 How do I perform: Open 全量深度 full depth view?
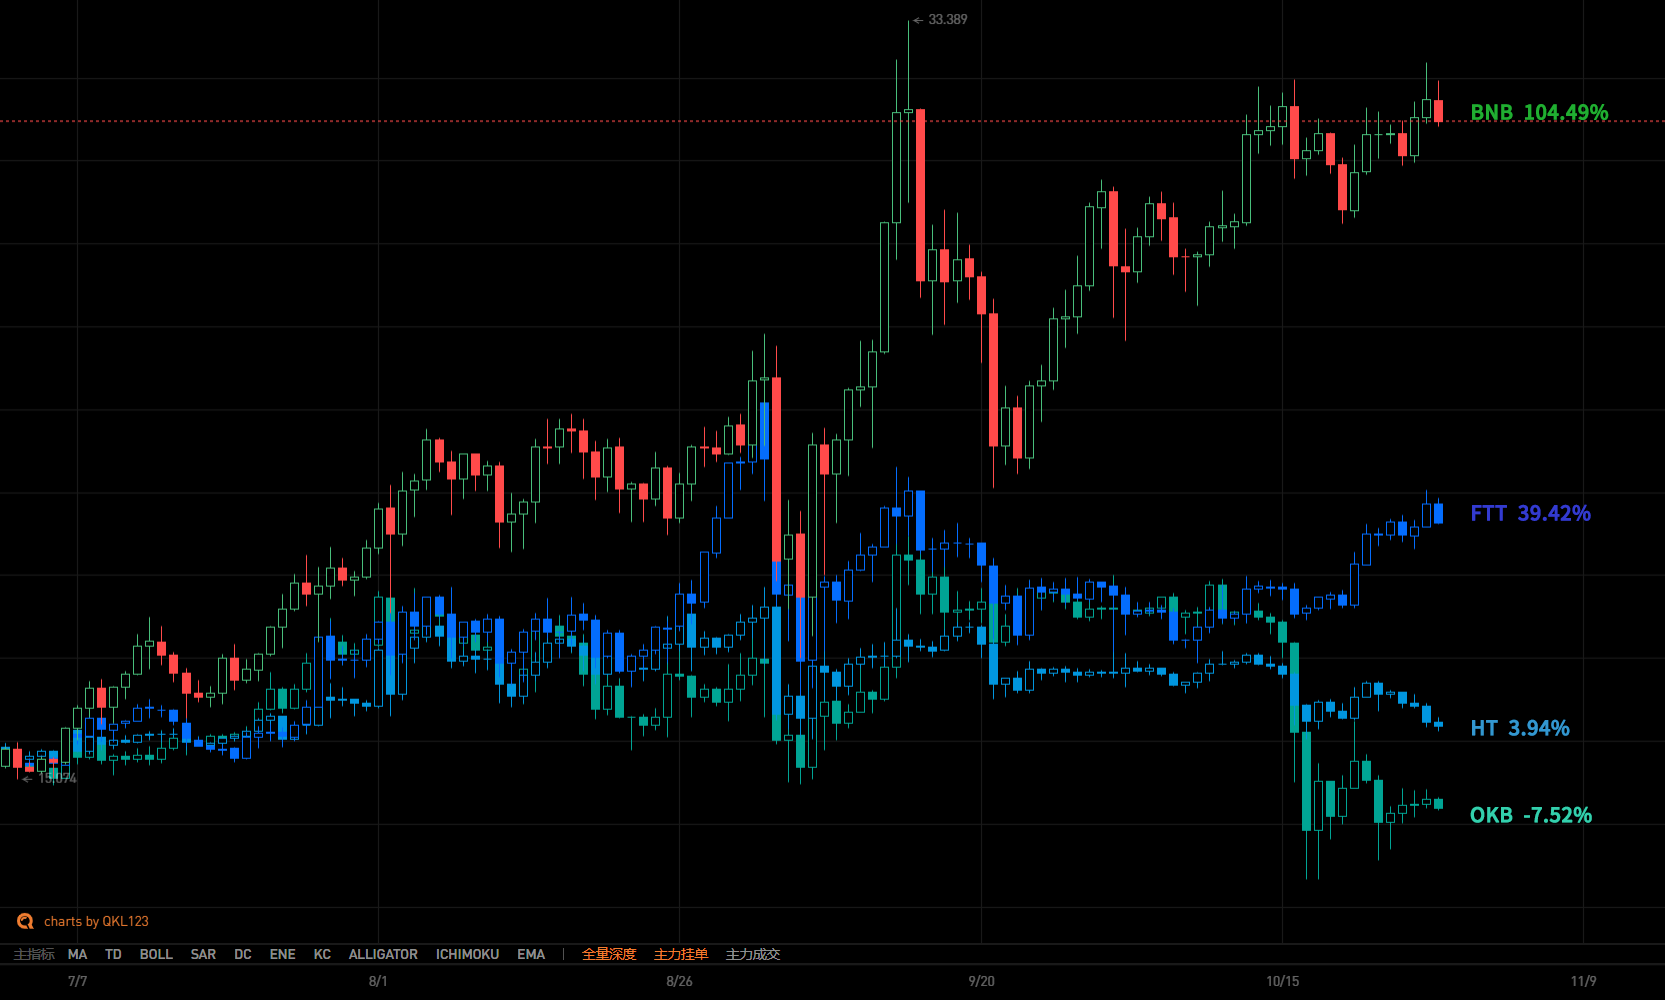(x=609, y=954)
